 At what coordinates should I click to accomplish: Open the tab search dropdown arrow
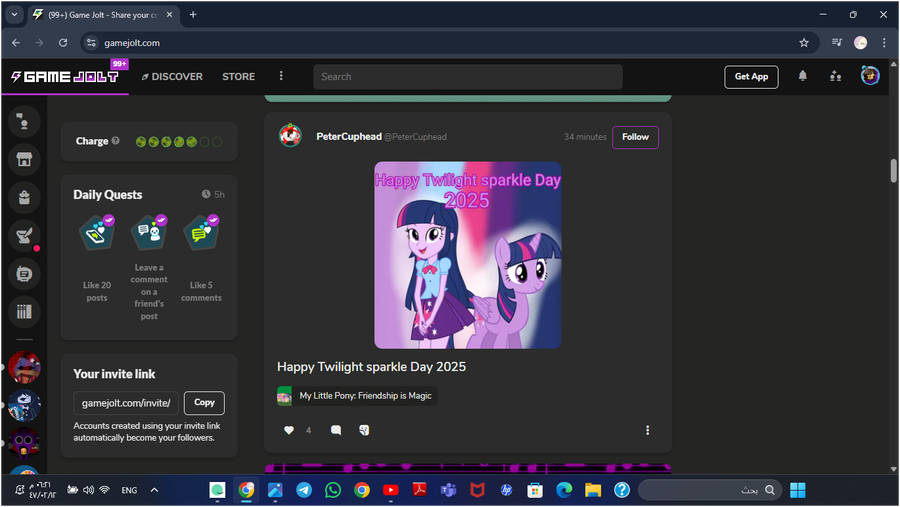(14, 14)
